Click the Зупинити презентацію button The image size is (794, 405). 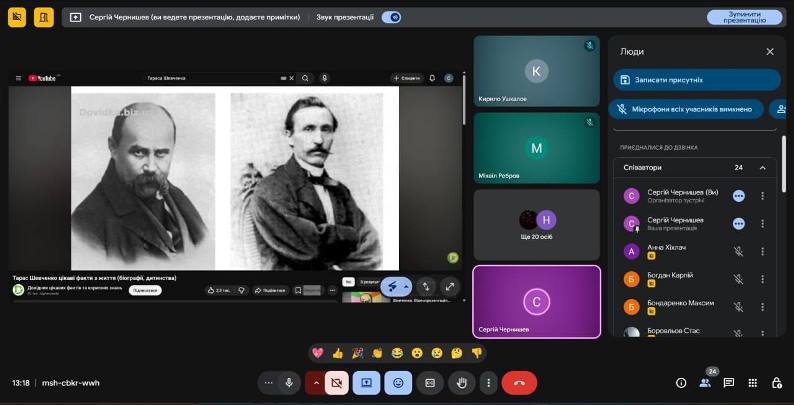click(x=745, y=17)
